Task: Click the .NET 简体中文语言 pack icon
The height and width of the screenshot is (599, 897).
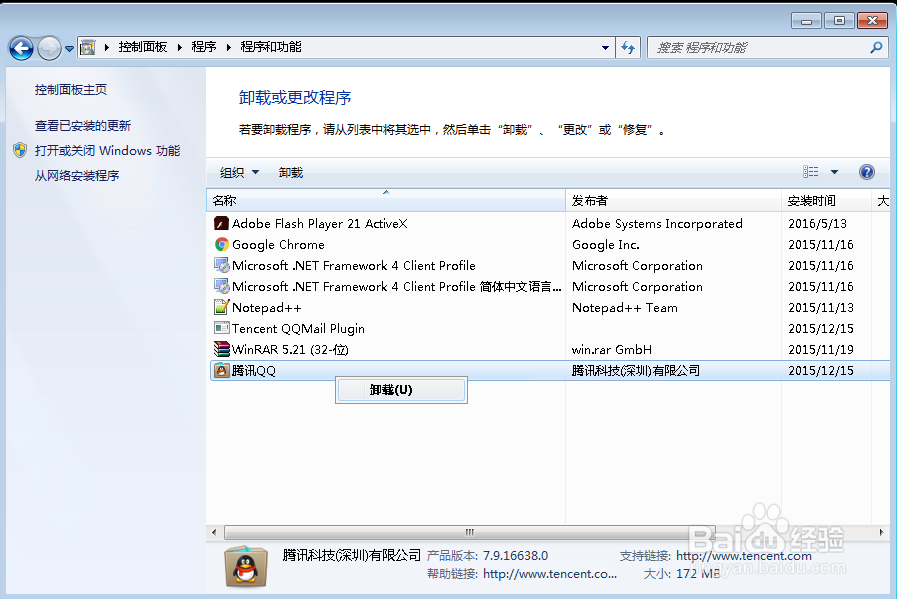Action: (x=221, y=286)
